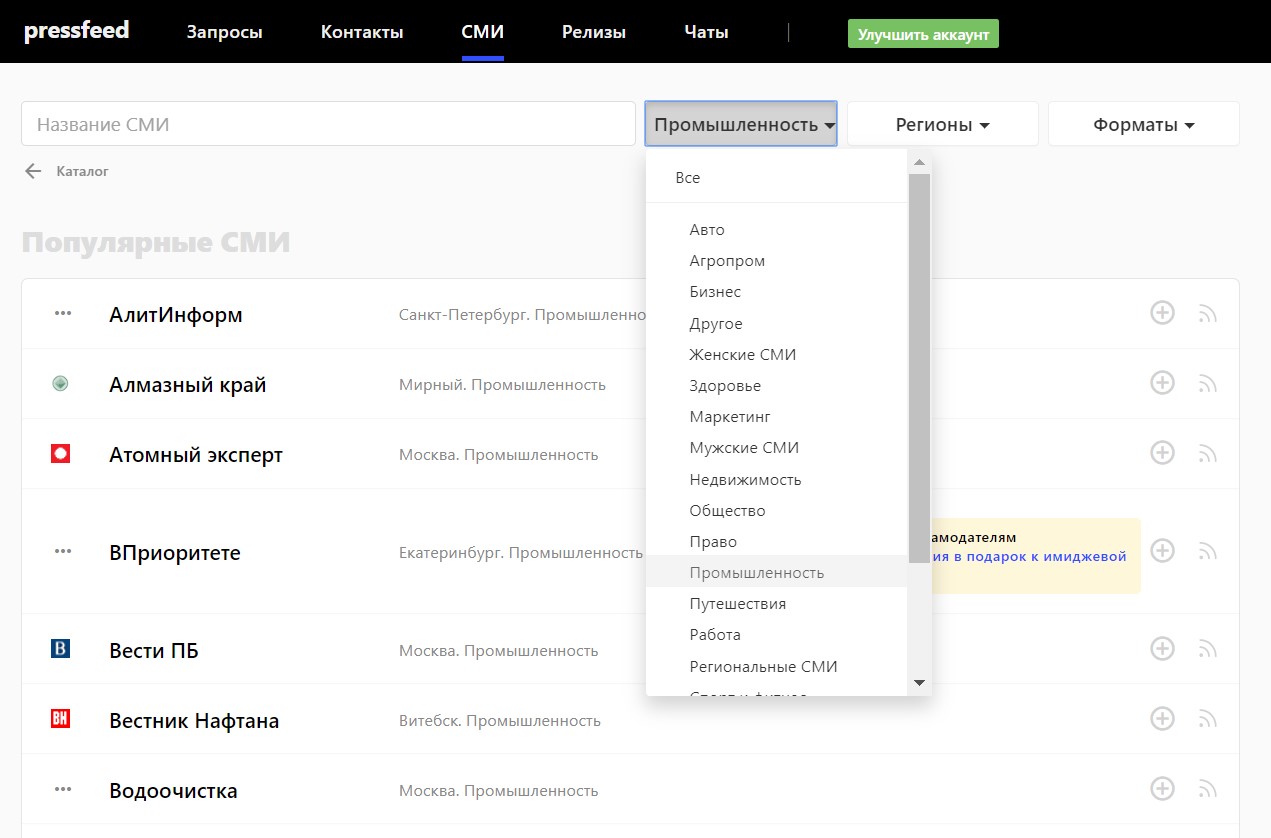Click the back arrow next to Каталог

(x=33, y=171)
